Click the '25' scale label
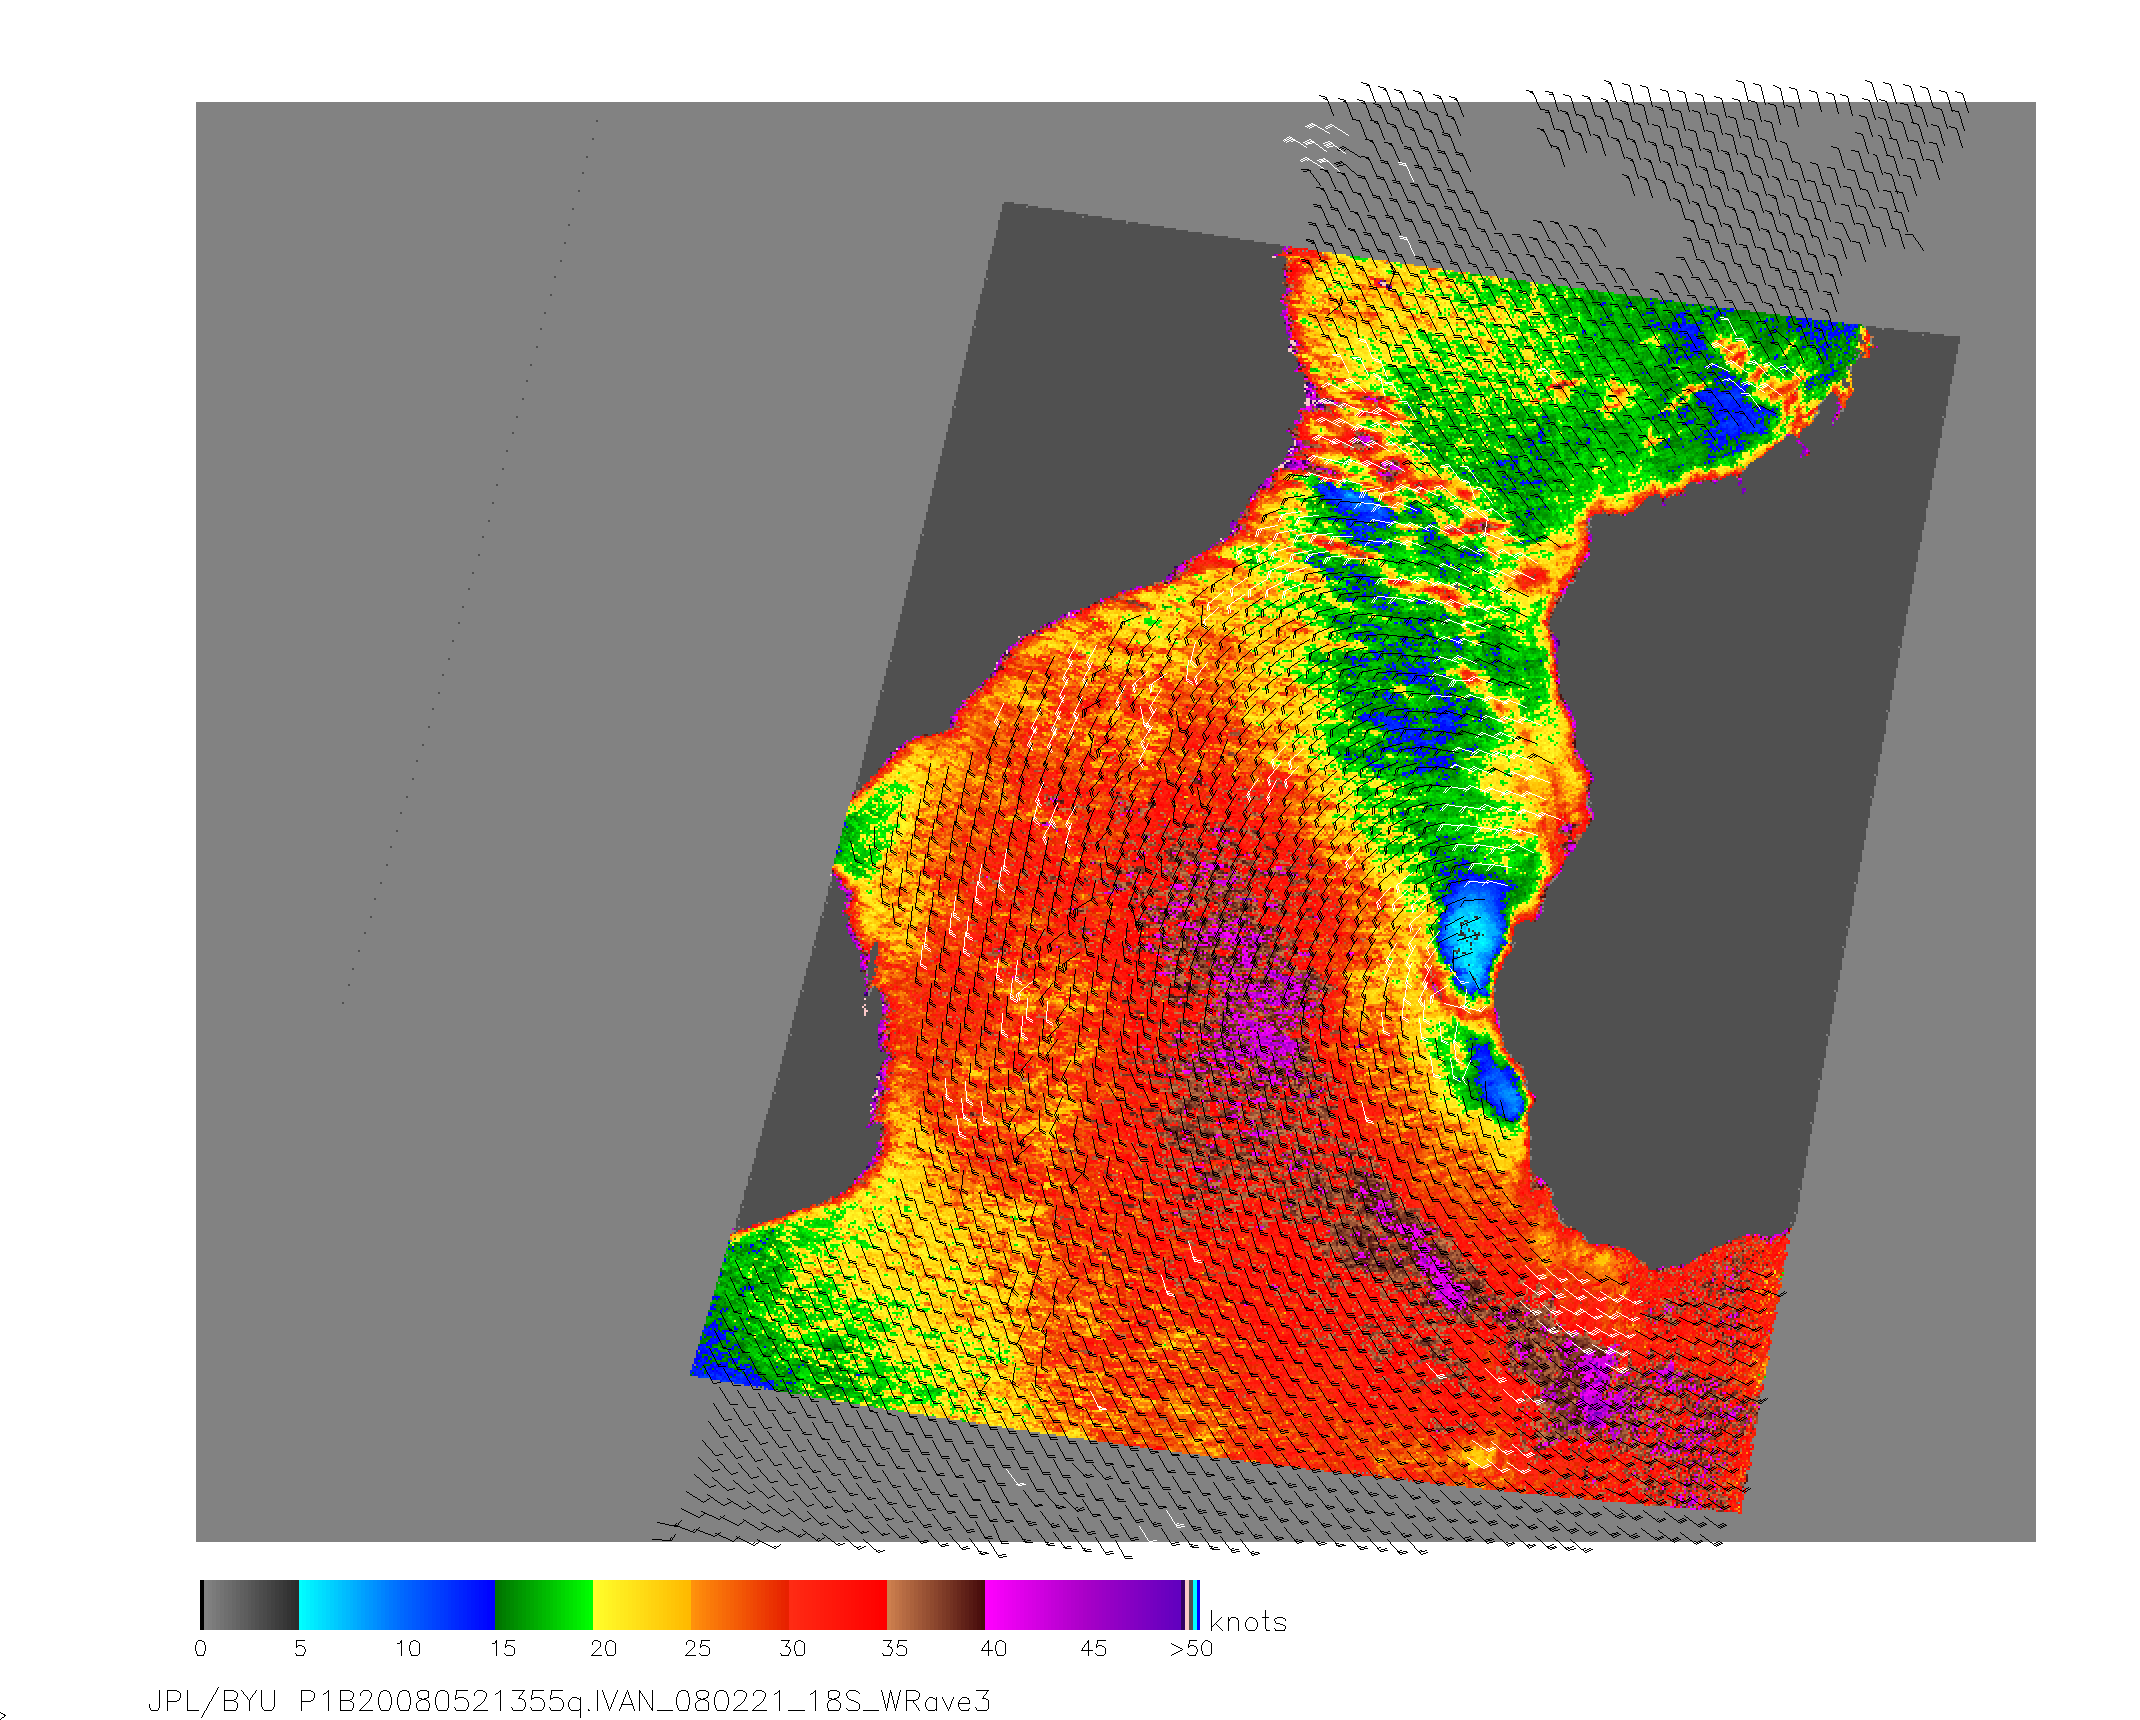The image size is (2140, 1720). click(697, 1649)
